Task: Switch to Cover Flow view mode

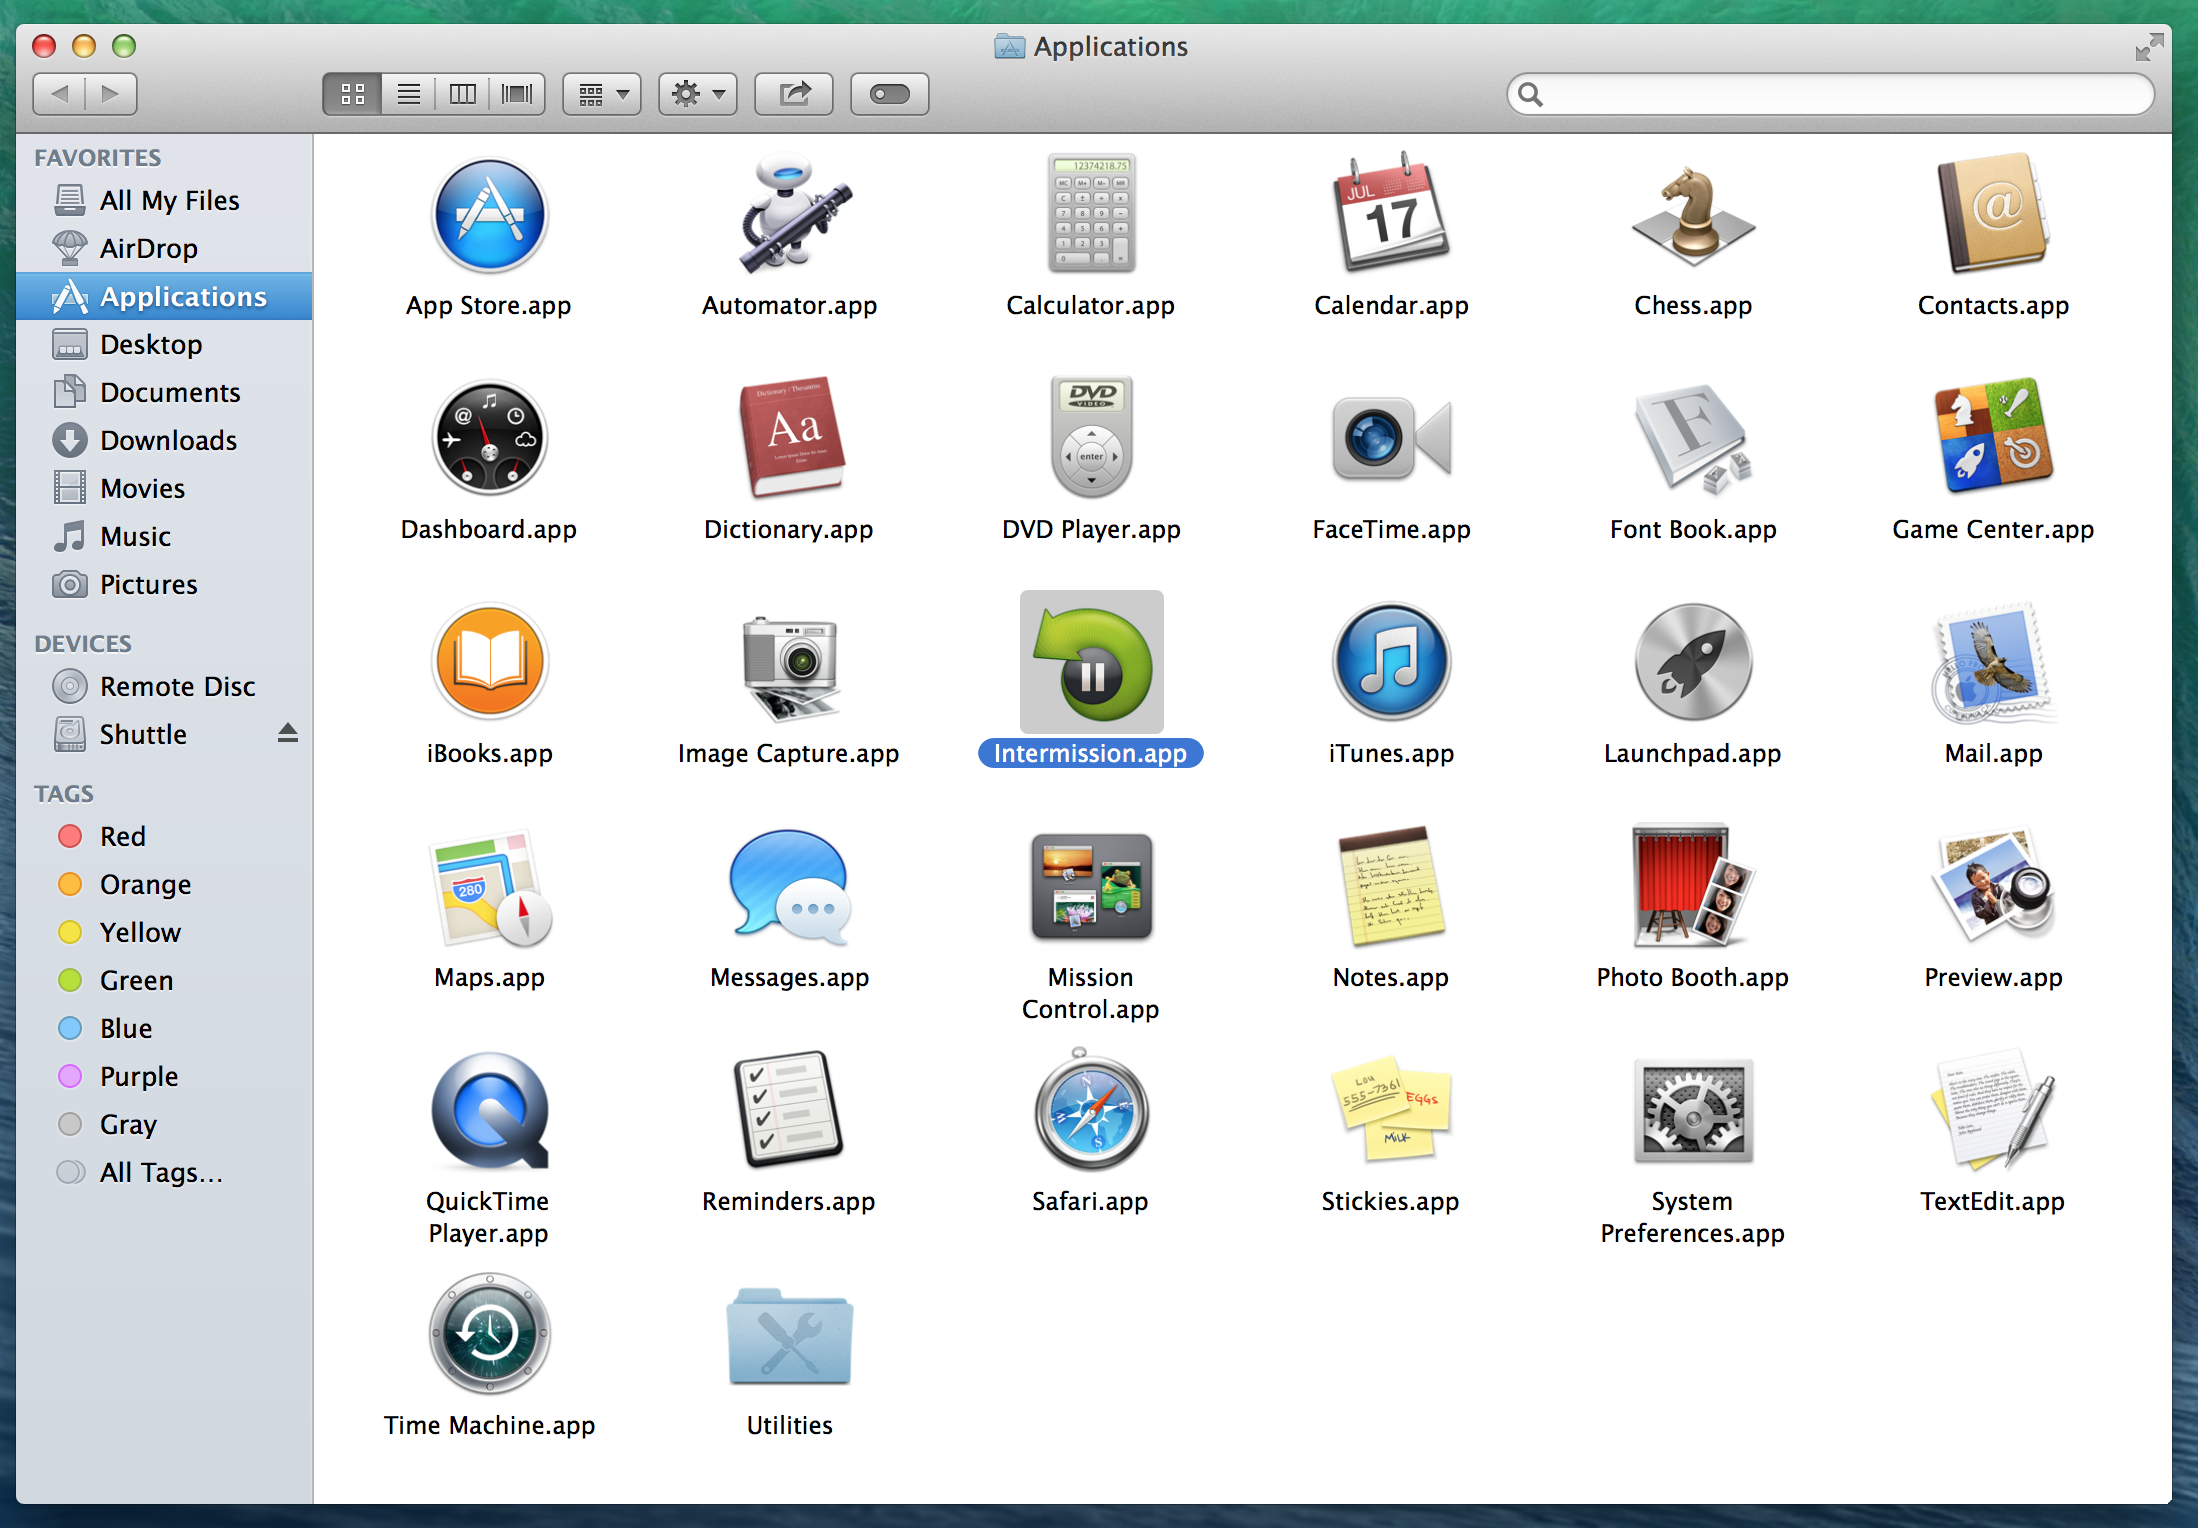Action: pos(517,94)
